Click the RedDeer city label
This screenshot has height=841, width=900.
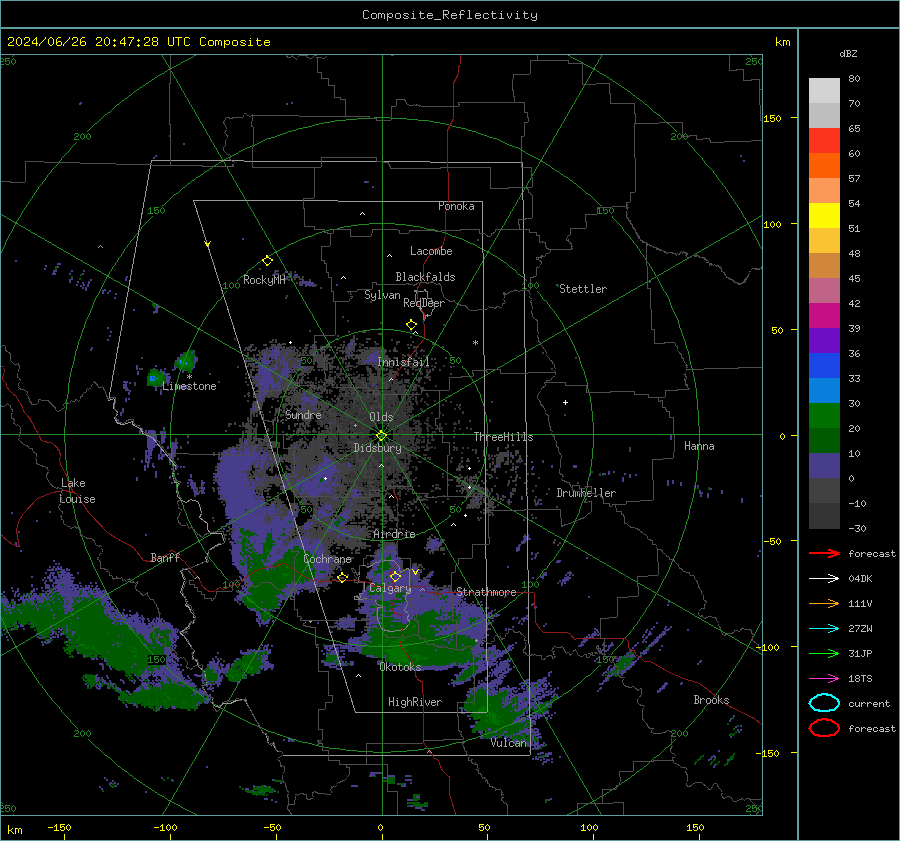(424, 303)
